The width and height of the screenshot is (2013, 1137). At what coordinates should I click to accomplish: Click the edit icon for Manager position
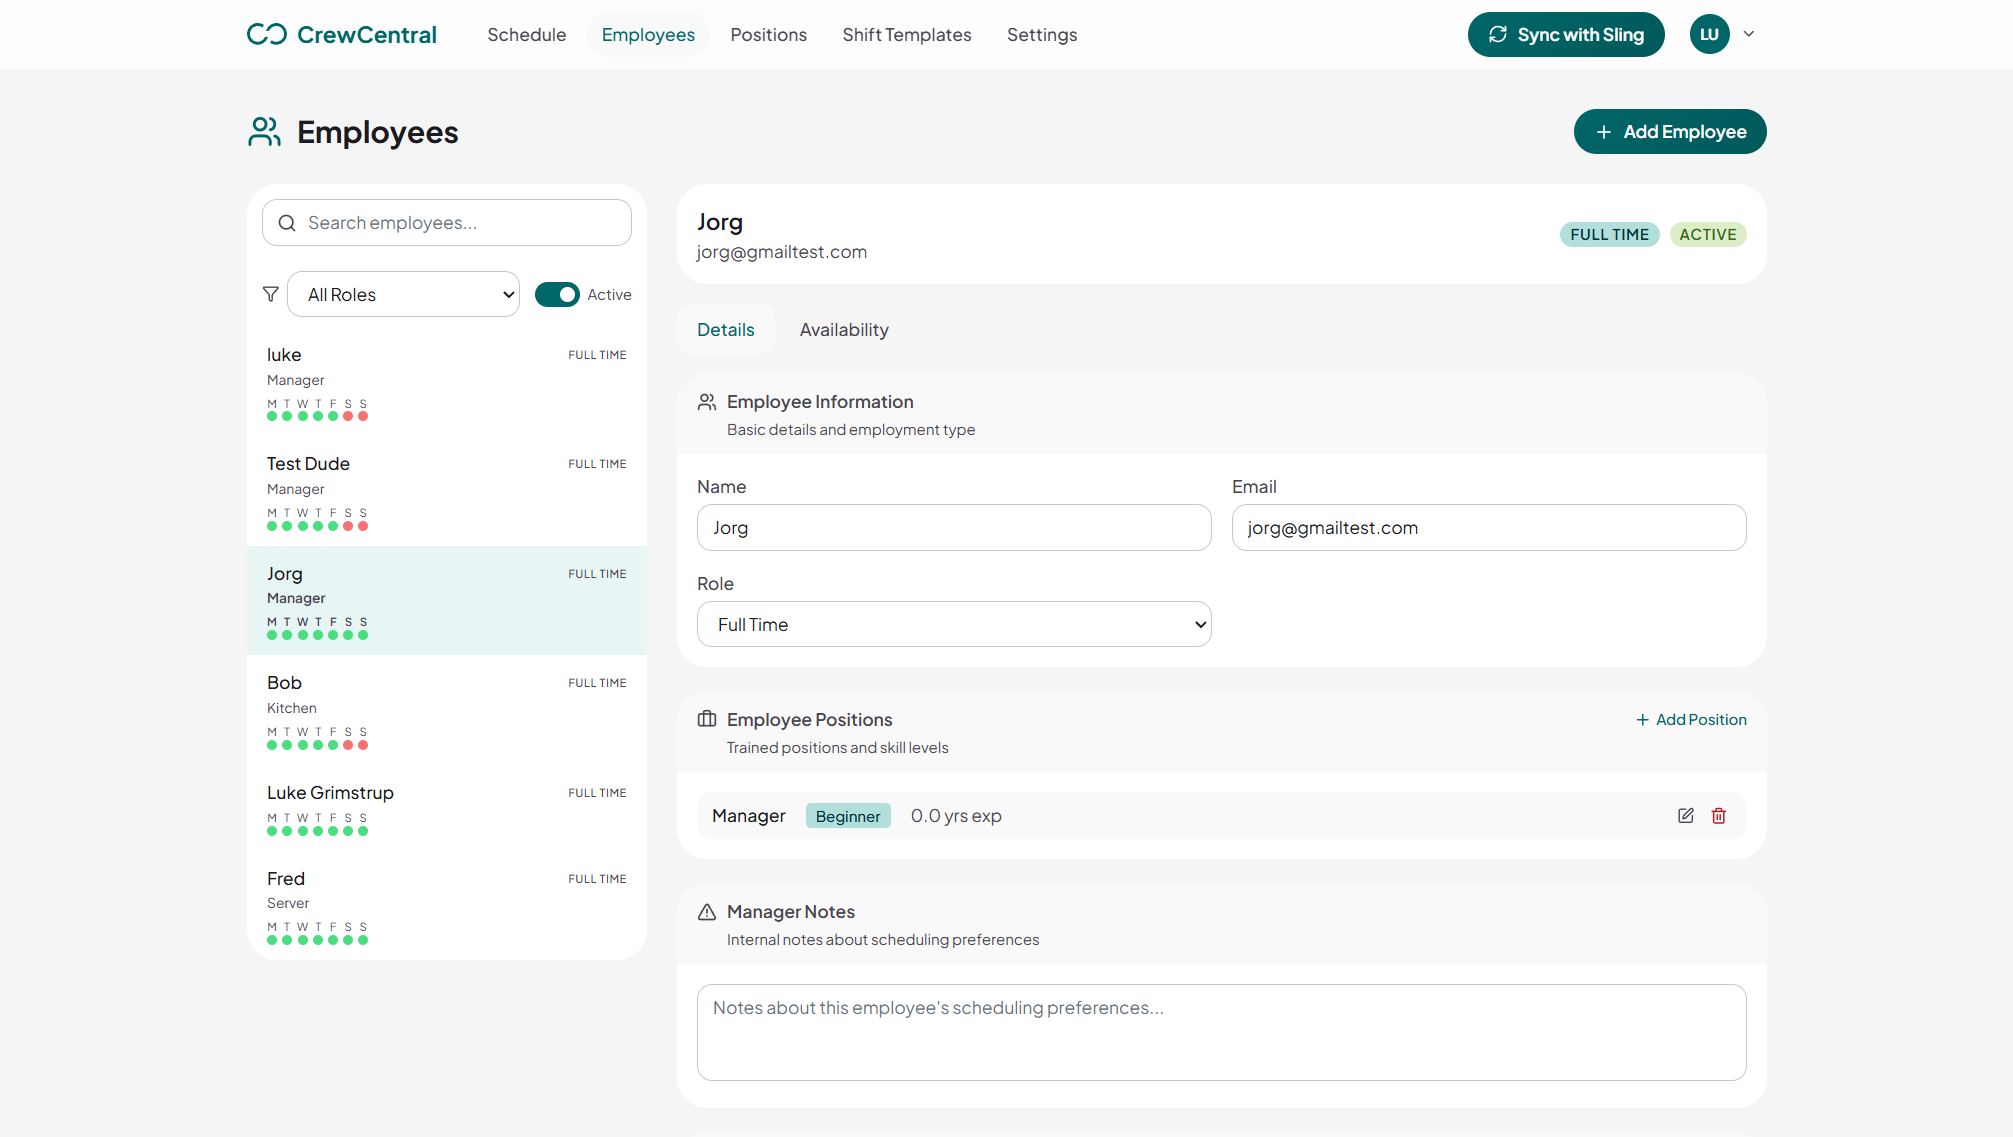point(1685,816)
